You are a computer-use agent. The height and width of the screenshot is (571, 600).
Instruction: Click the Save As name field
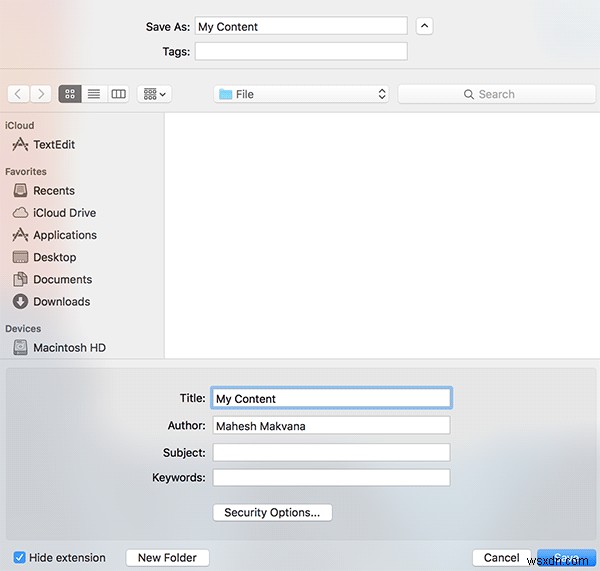301,26
